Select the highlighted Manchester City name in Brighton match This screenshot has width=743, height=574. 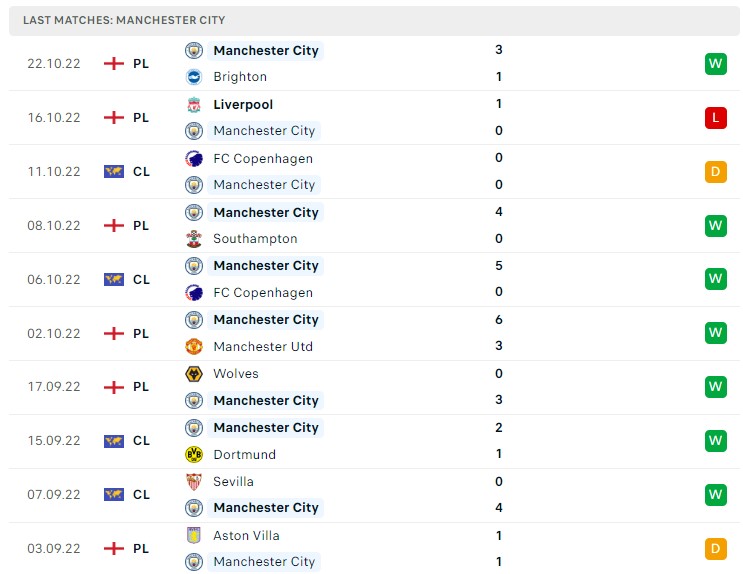point(265,51)
